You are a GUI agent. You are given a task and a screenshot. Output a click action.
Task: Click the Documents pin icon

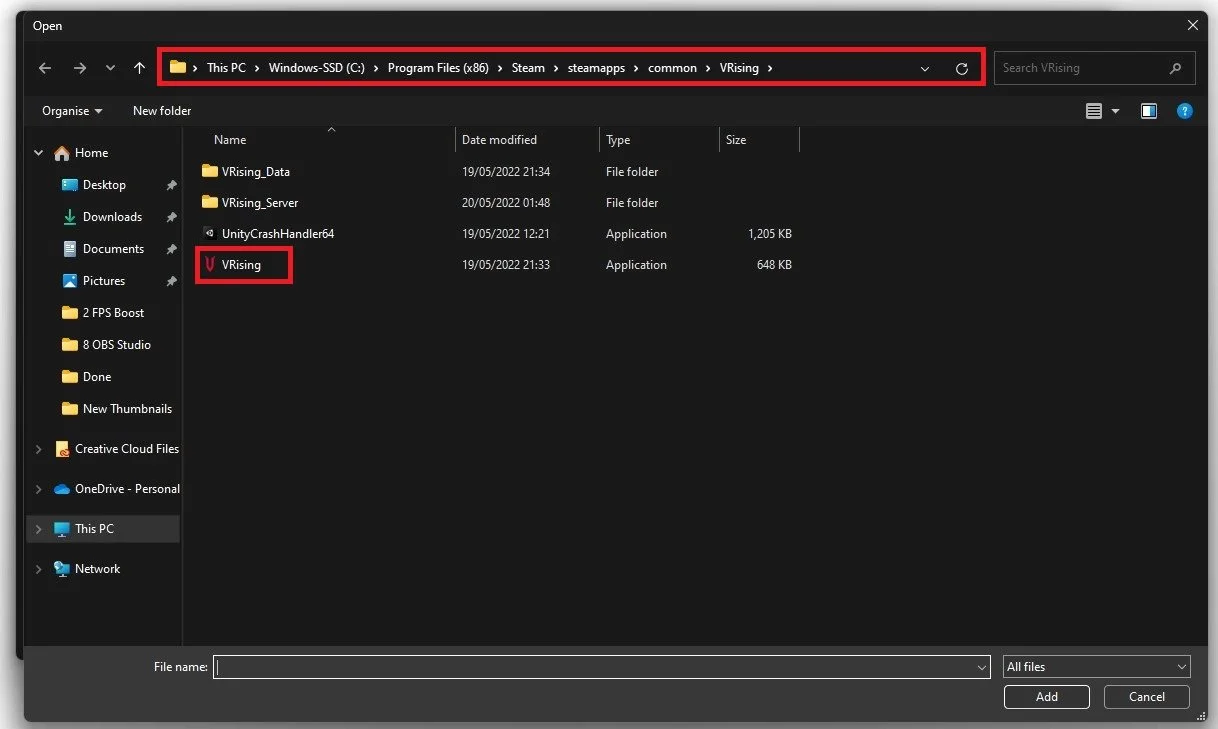coord(171,250)
